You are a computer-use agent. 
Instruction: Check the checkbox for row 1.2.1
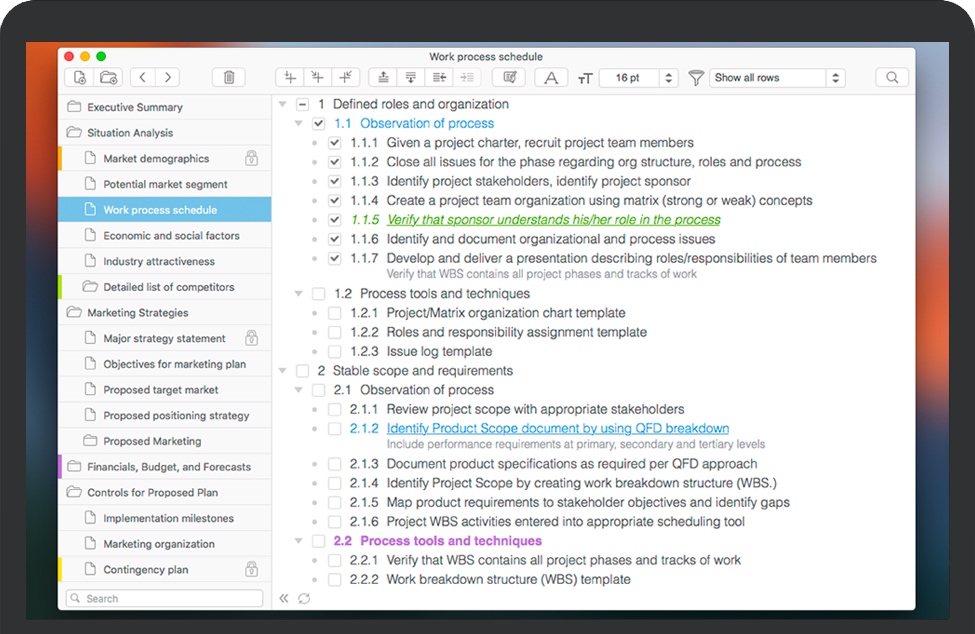(334, 312)
